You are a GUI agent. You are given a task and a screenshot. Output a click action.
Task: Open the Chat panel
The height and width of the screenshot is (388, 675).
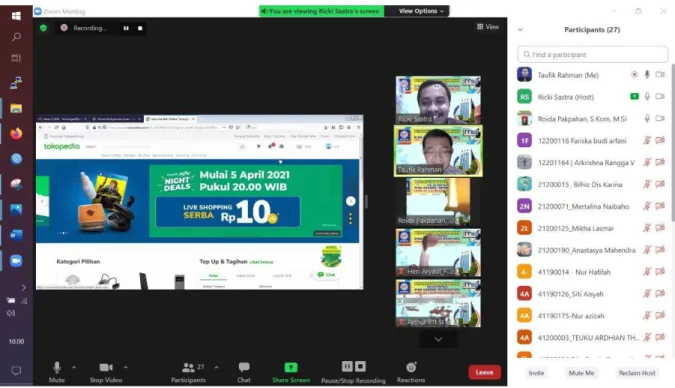click(x=244, y=372)
